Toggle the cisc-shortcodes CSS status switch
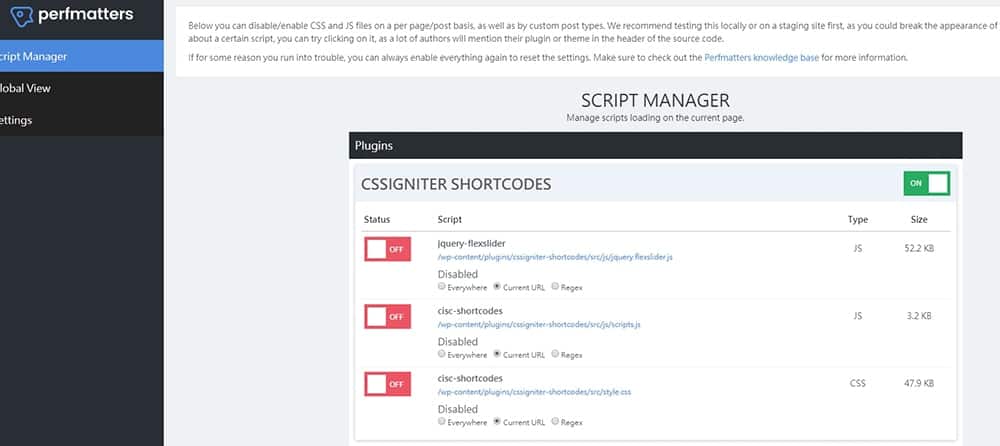The height and width of the screenshot is (446, 1000). click(x=387, y=384)
